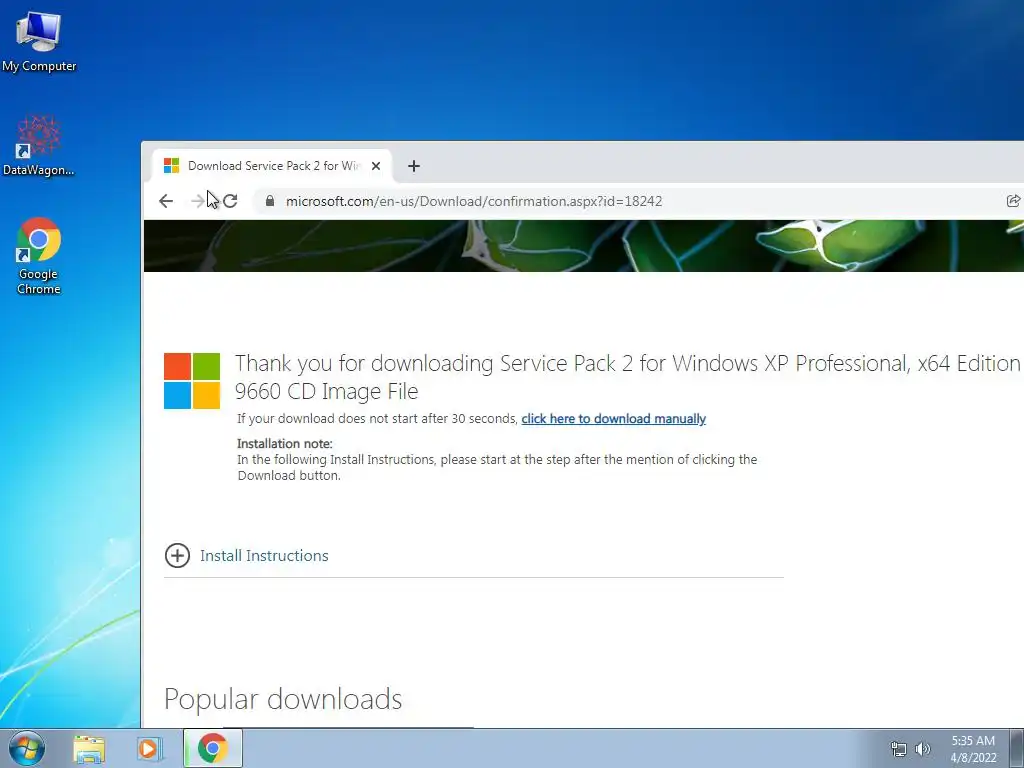Open the Windows Start menu orb
1024x768 pixels.
click(x=27, y=748)
